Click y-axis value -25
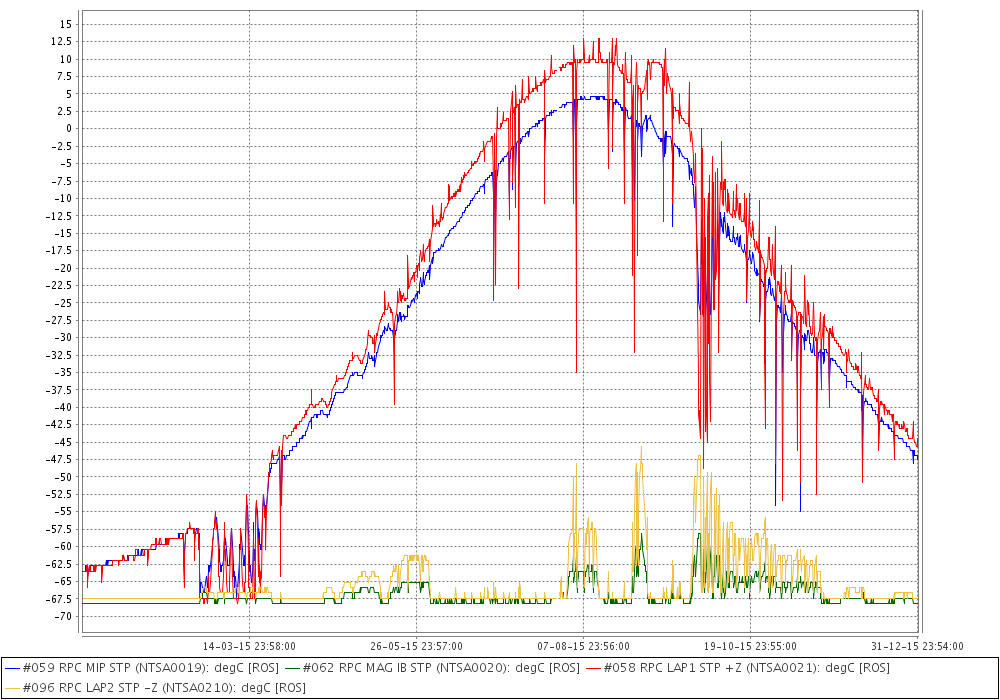Screen dimensions: 1000x700 64,303
